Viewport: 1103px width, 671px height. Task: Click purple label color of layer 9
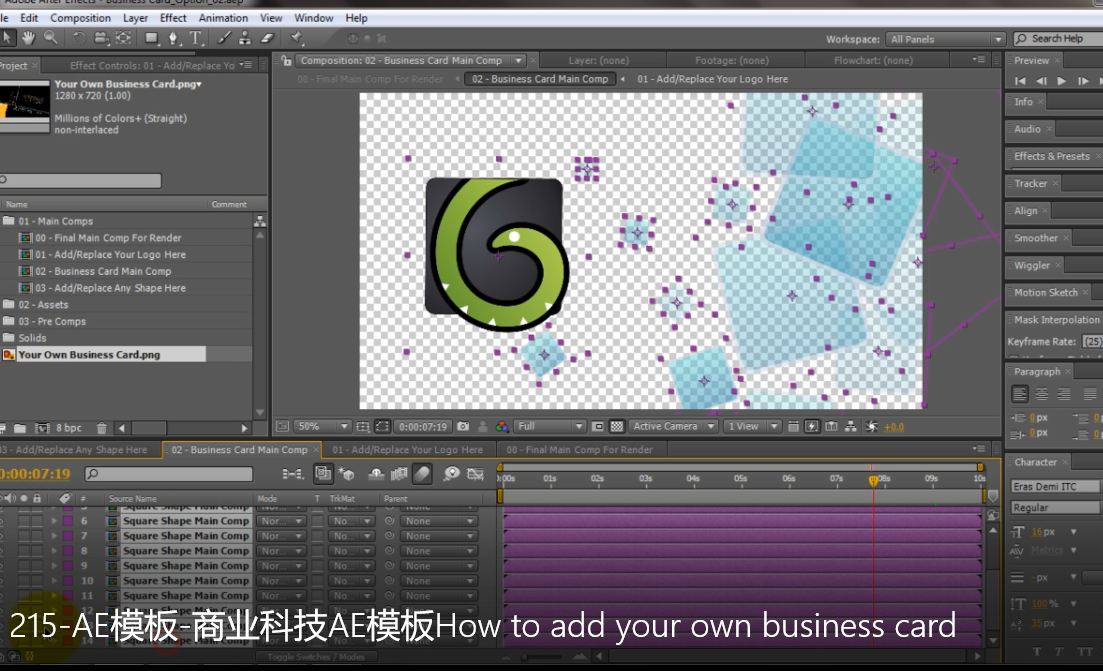click(x=68, y=565)
